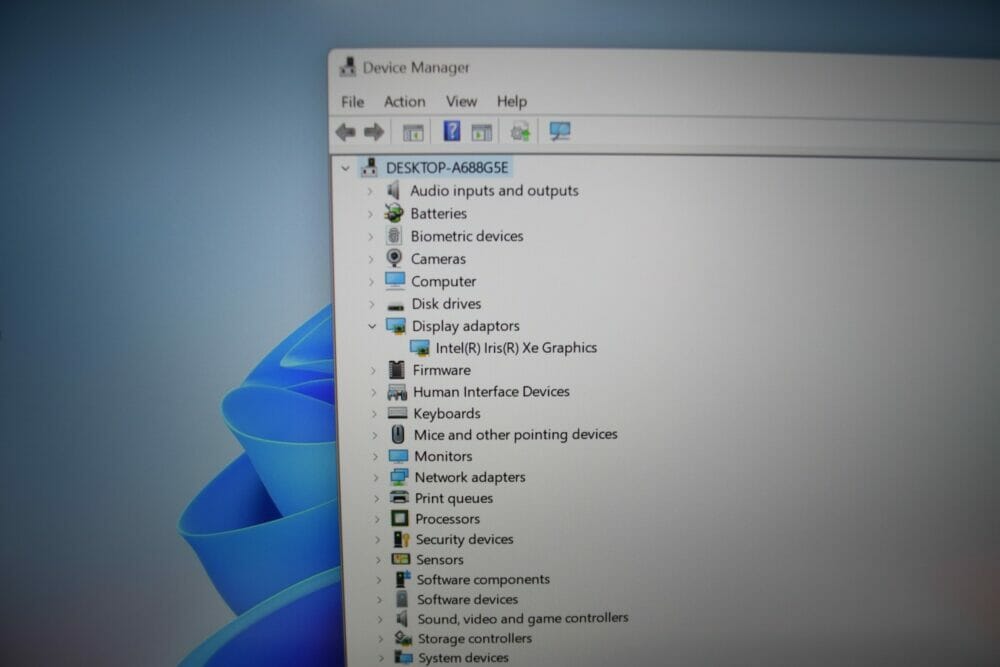Open the File menu
Viewport: 1000px width, 667px height.
353,101
